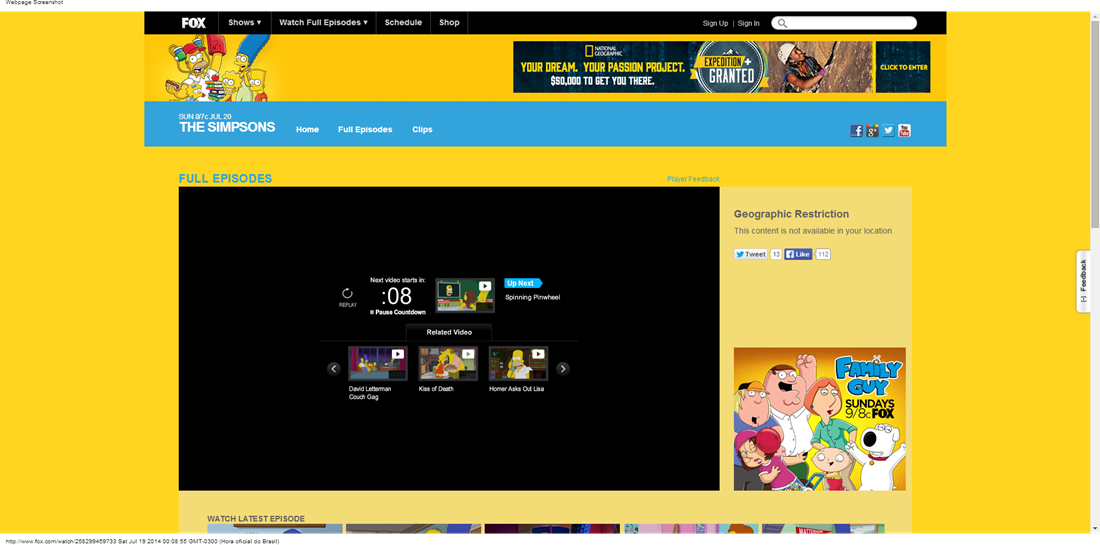Click the tweet count 13
Screen dimensions: 1100x545
click(776, 255)
